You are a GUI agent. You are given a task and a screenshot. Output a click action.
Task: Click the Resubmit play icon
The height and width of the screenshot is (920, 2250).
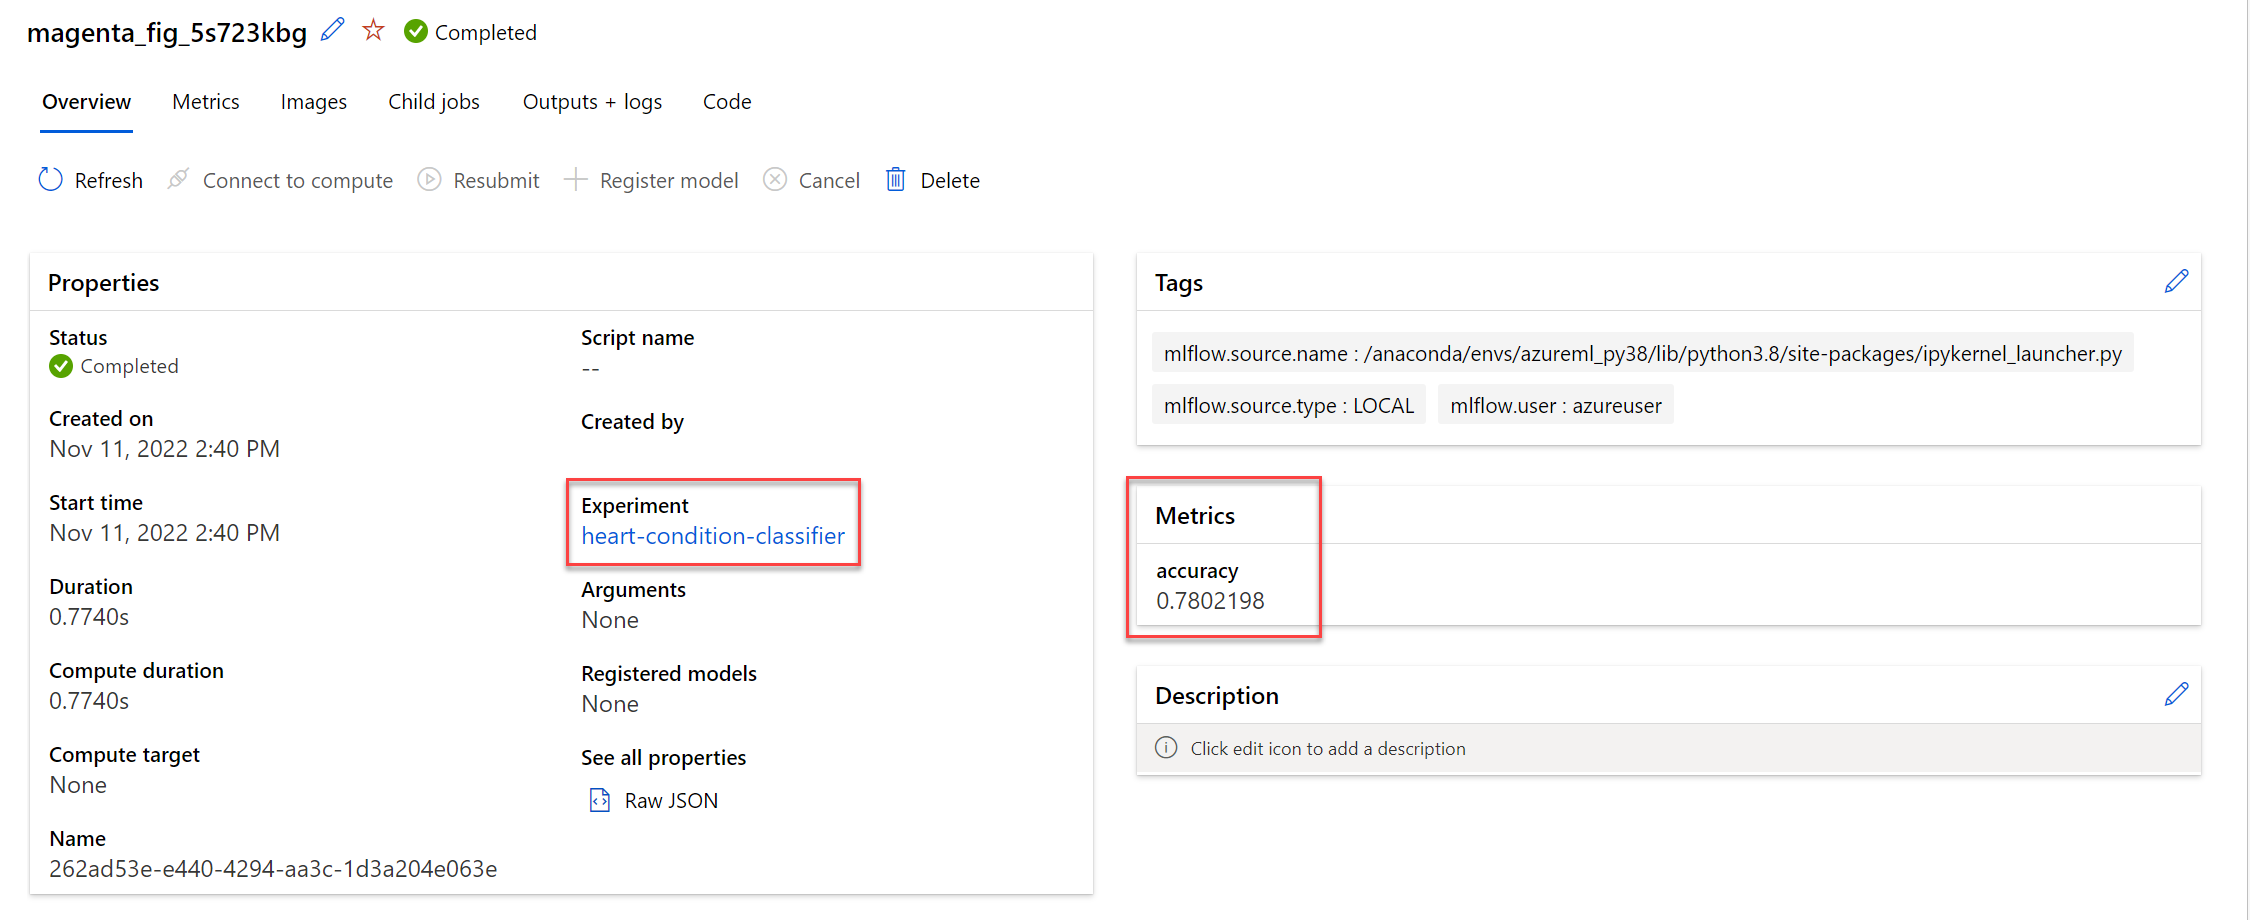click(x=430, y=180)
